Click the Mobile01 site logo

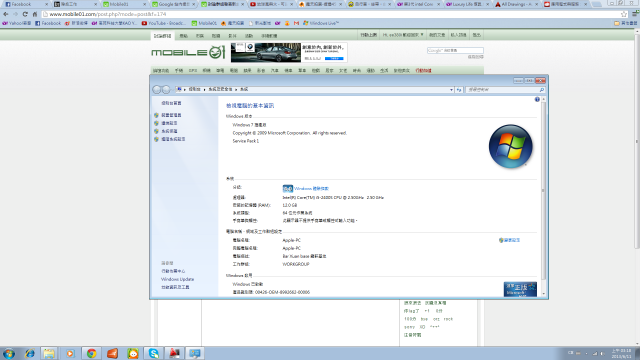click(188, 52)
